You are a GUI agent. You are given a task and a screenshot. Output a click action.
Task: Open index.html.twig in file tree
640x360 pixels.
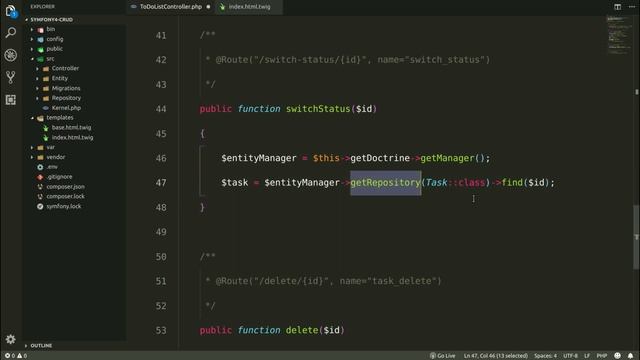72,138
